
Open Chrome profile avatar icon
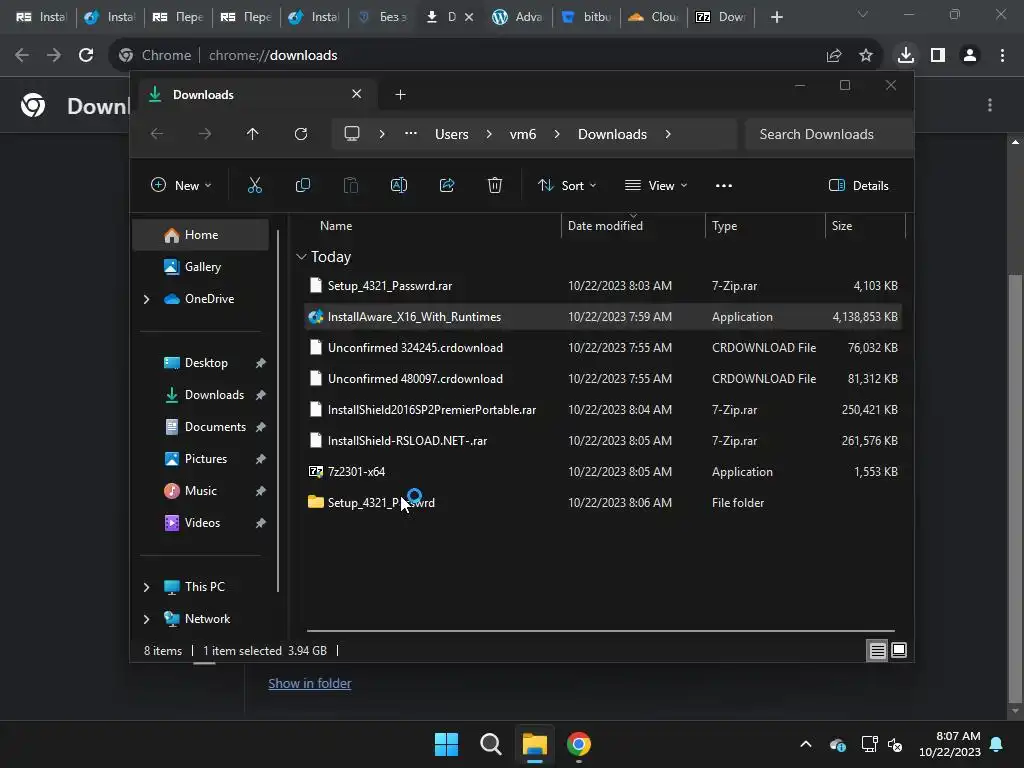point(970,55)
